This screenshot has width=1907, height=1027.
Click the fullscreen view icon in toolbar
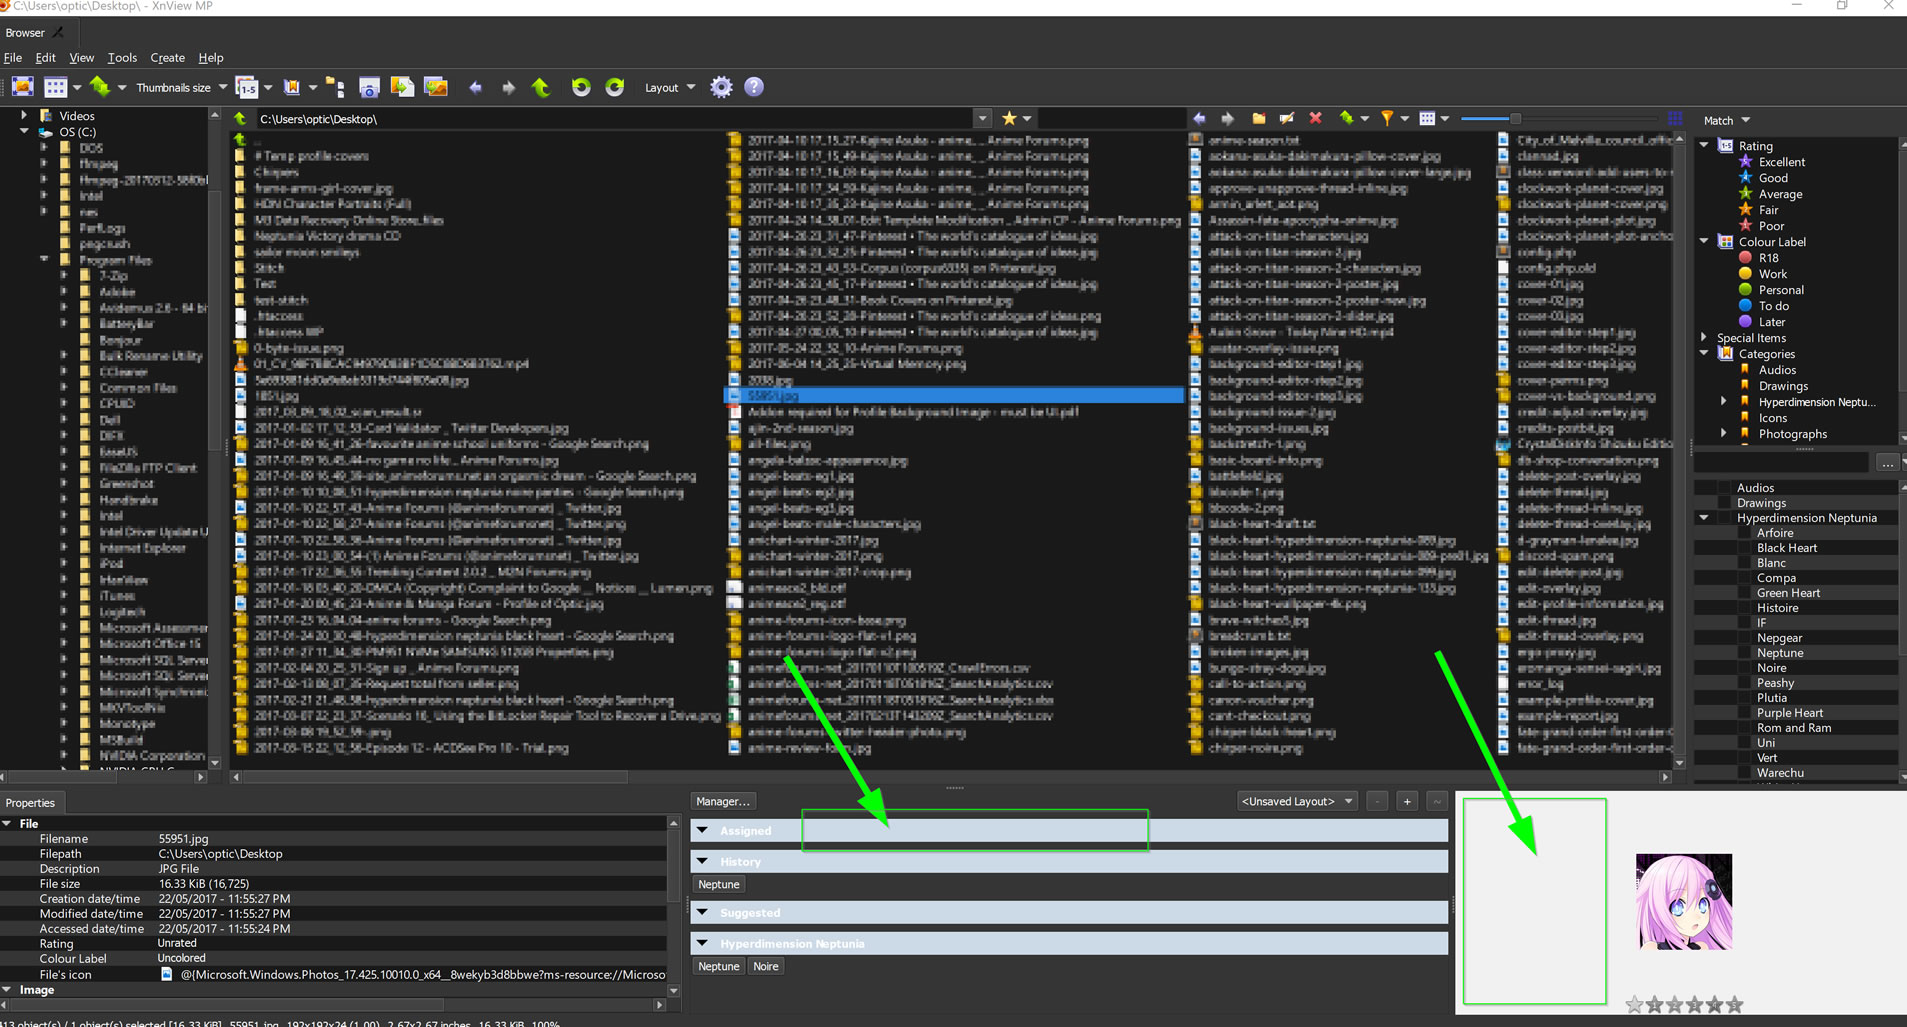23,87
